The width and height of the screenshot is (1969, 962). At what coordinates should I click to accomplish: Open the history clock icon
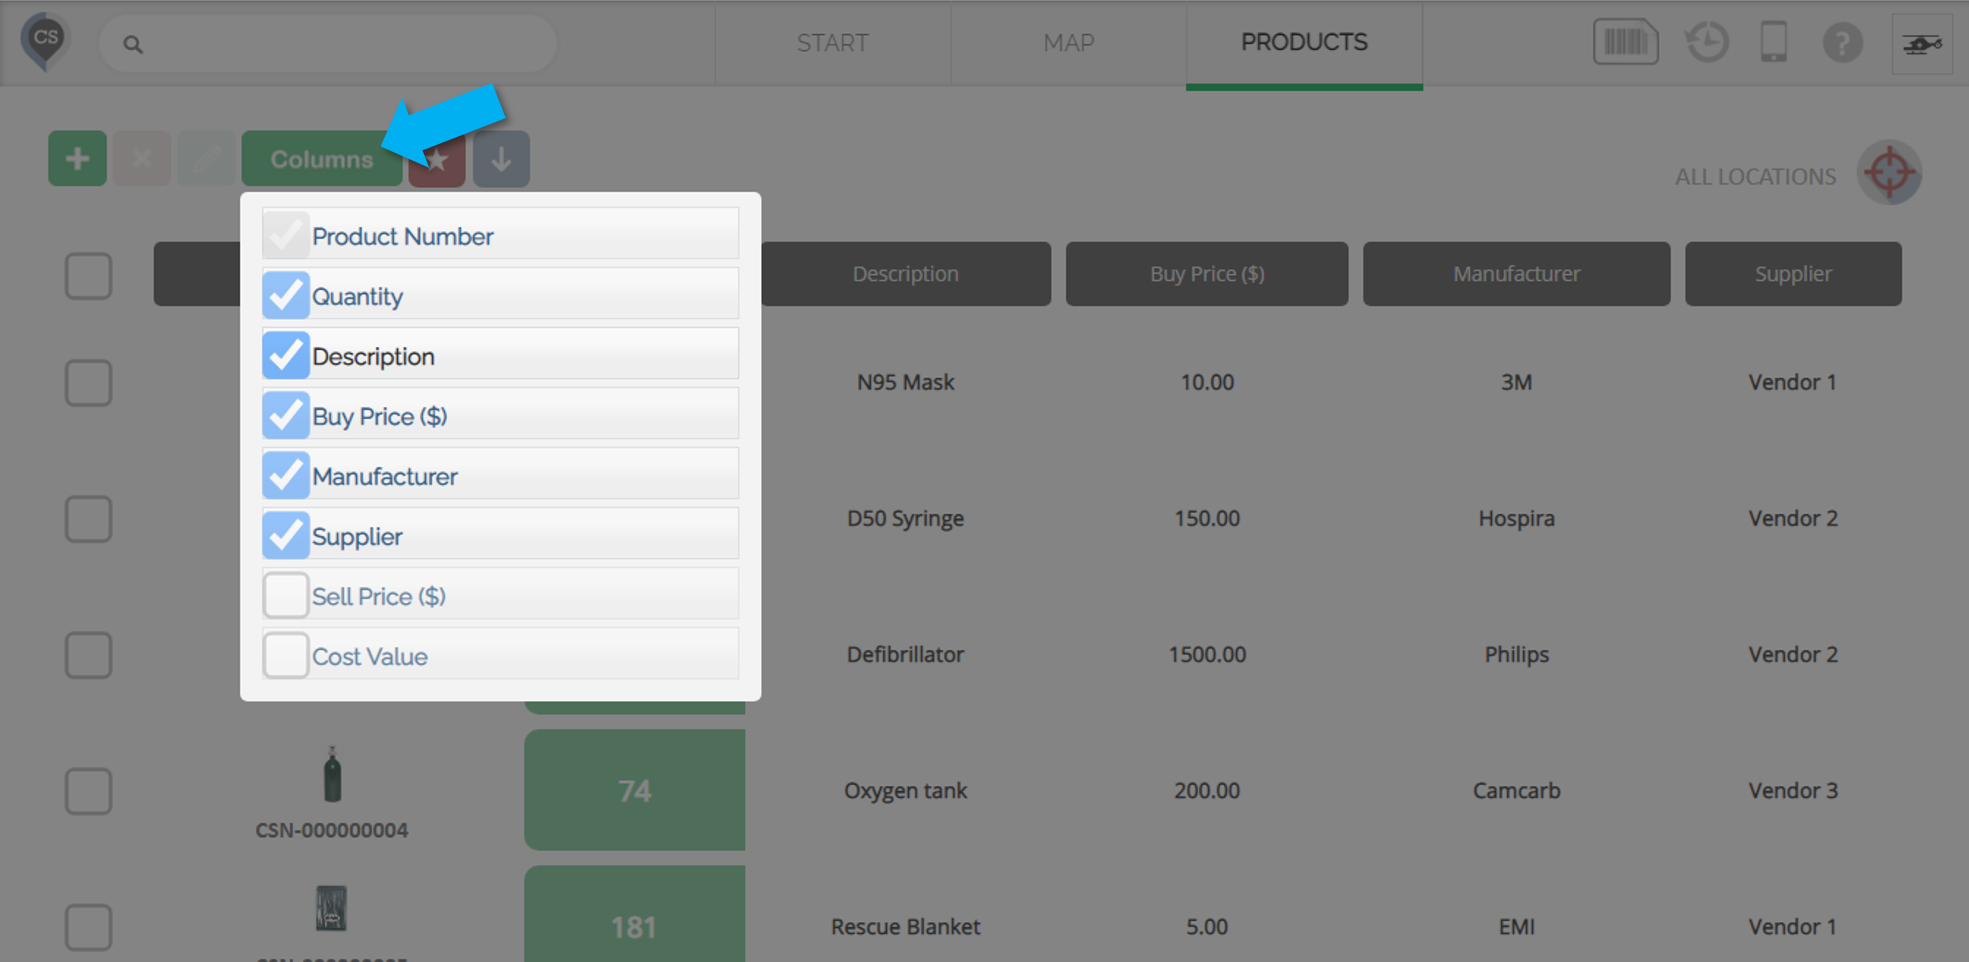coord(1707,43)
